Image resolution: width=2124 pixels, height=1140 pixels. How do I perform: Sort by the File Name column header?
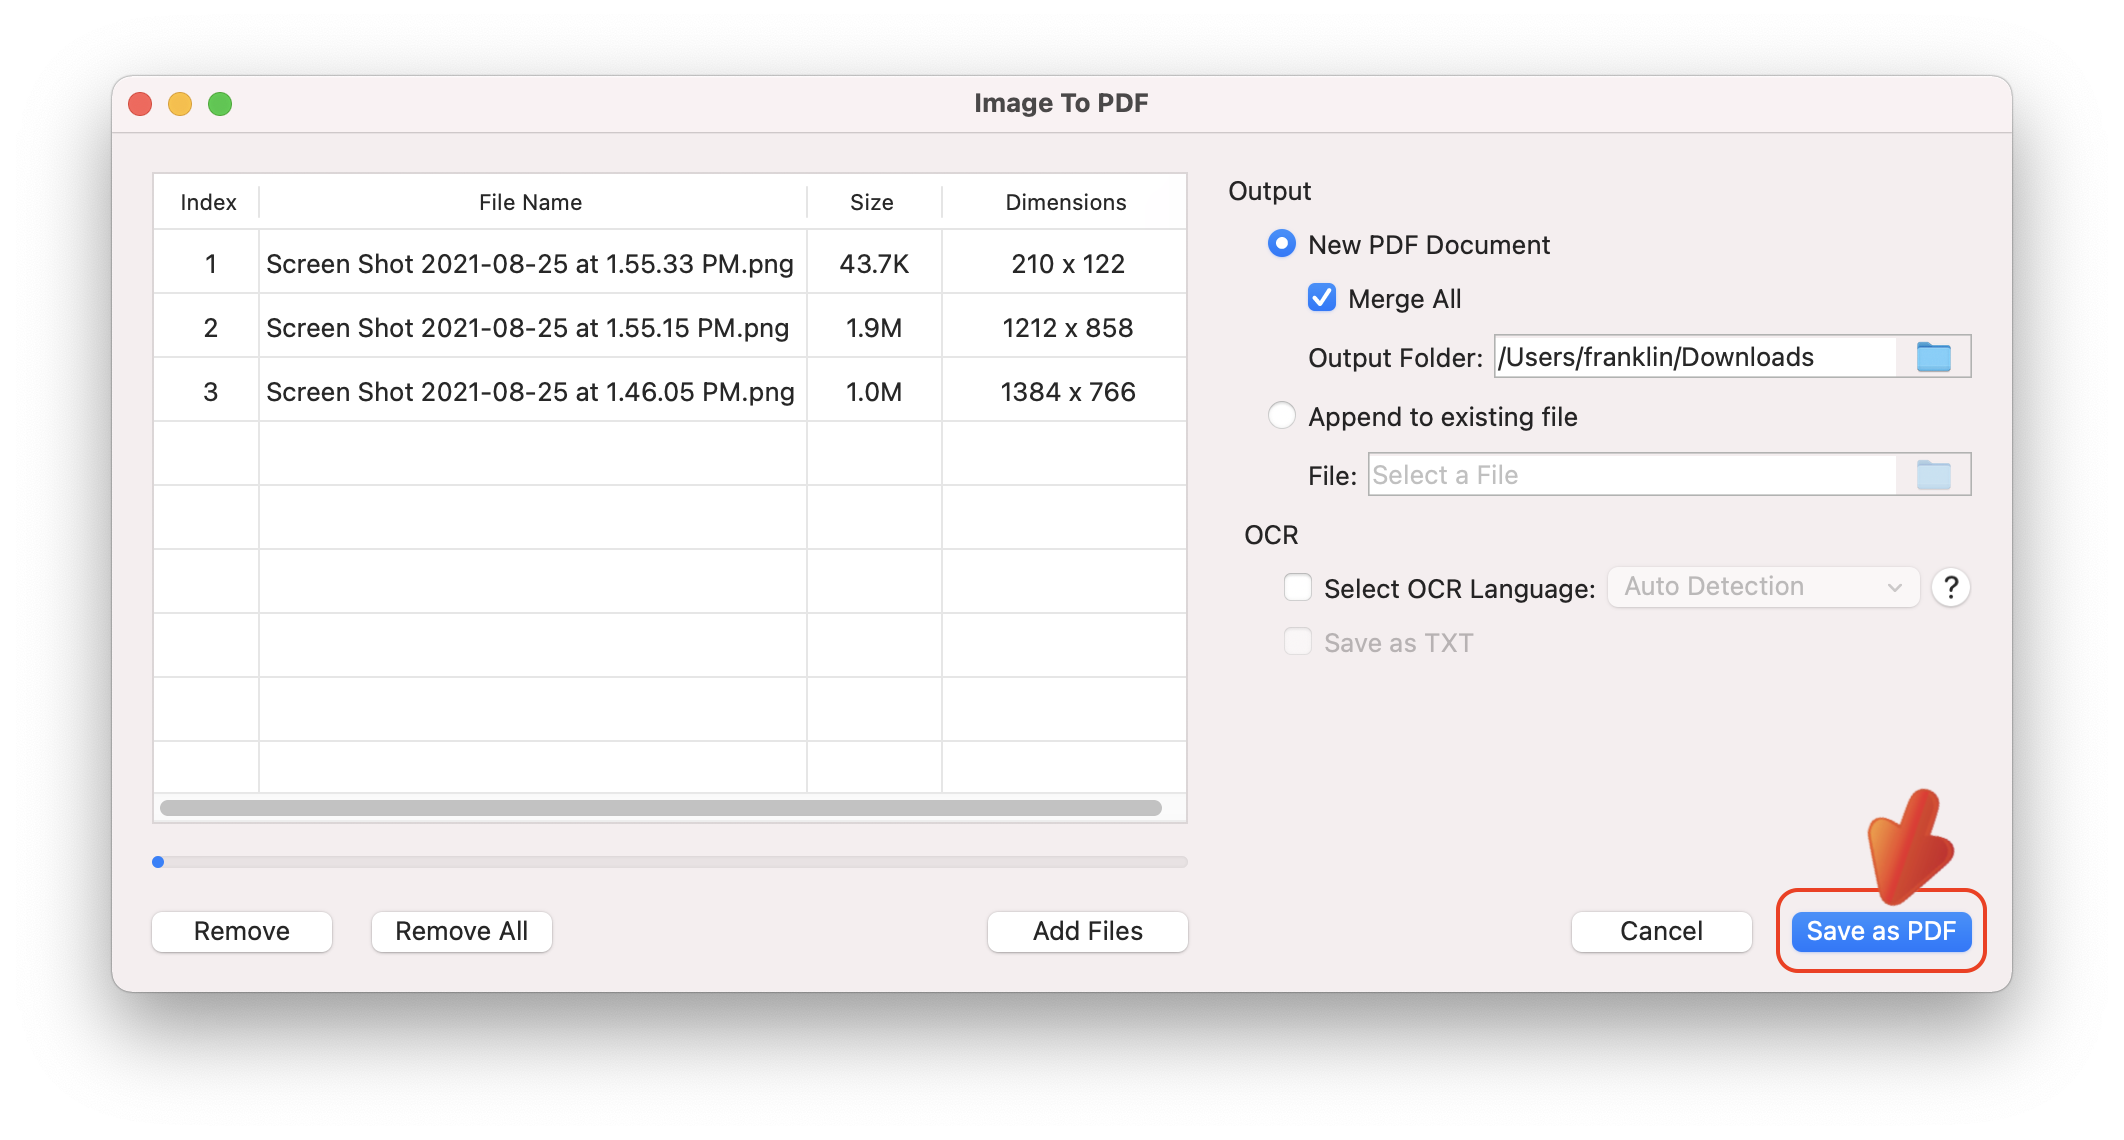(x=530, y=202)
